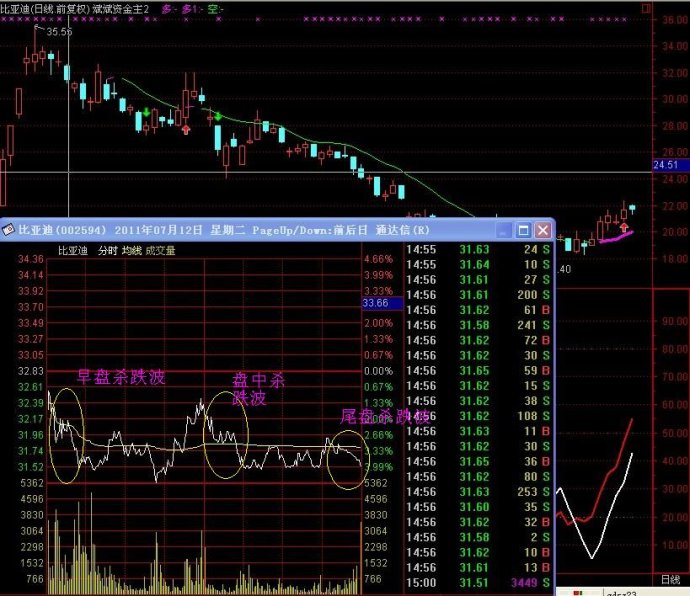Select the 均线 label in intraday header
This screenshot has width=690, height=596.
pyautogui.click(x=132, y=251)
